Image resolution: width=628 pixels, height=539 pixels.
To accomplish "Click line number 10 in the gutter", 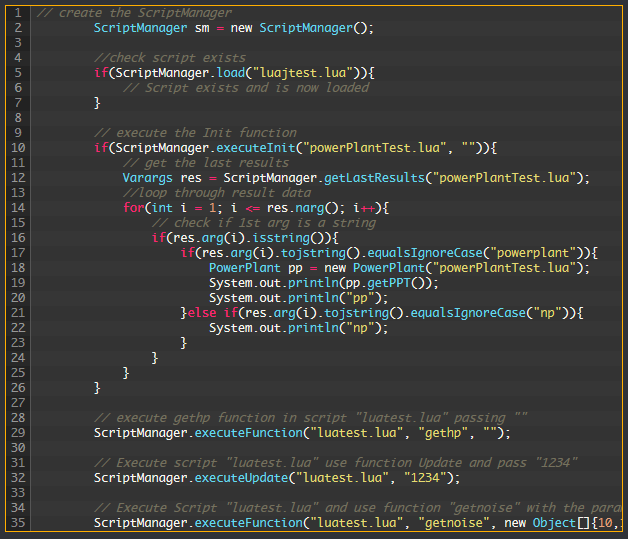I will [18, 148].
